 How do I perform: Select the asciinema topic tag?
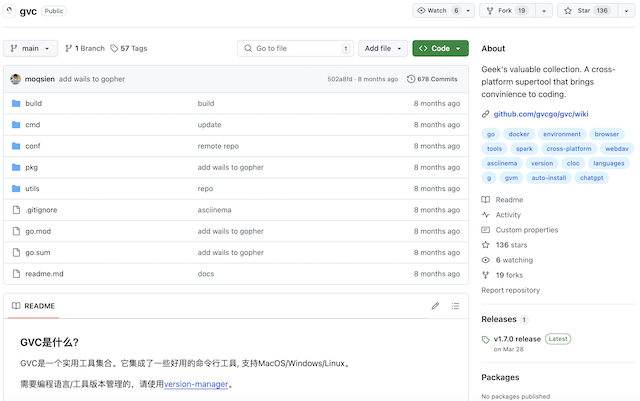pos(502,163)
